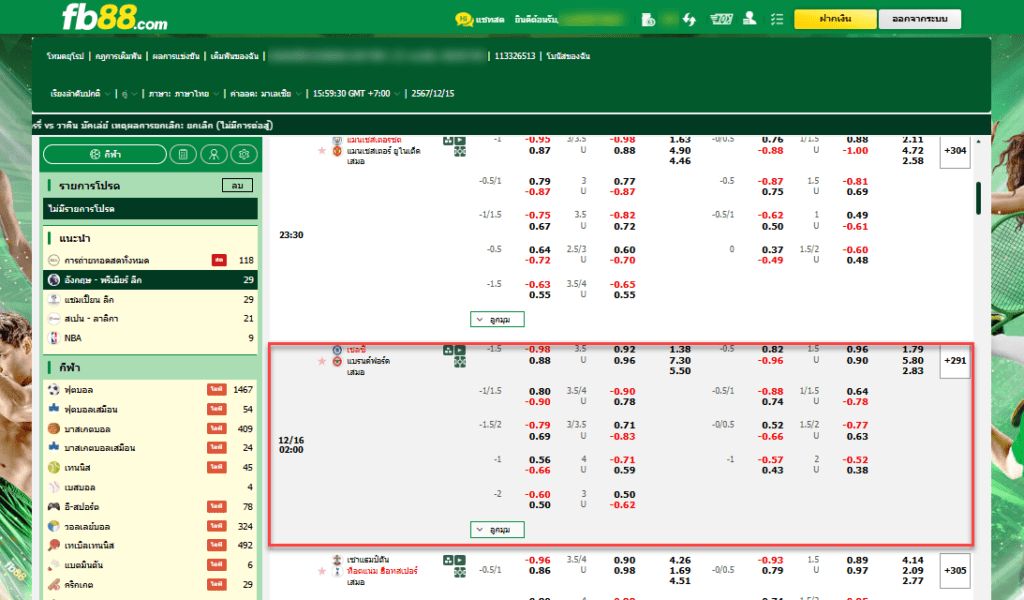Open the sort order dropdown
Viewport: 1024px width, 600px height.
pos(80,94)
